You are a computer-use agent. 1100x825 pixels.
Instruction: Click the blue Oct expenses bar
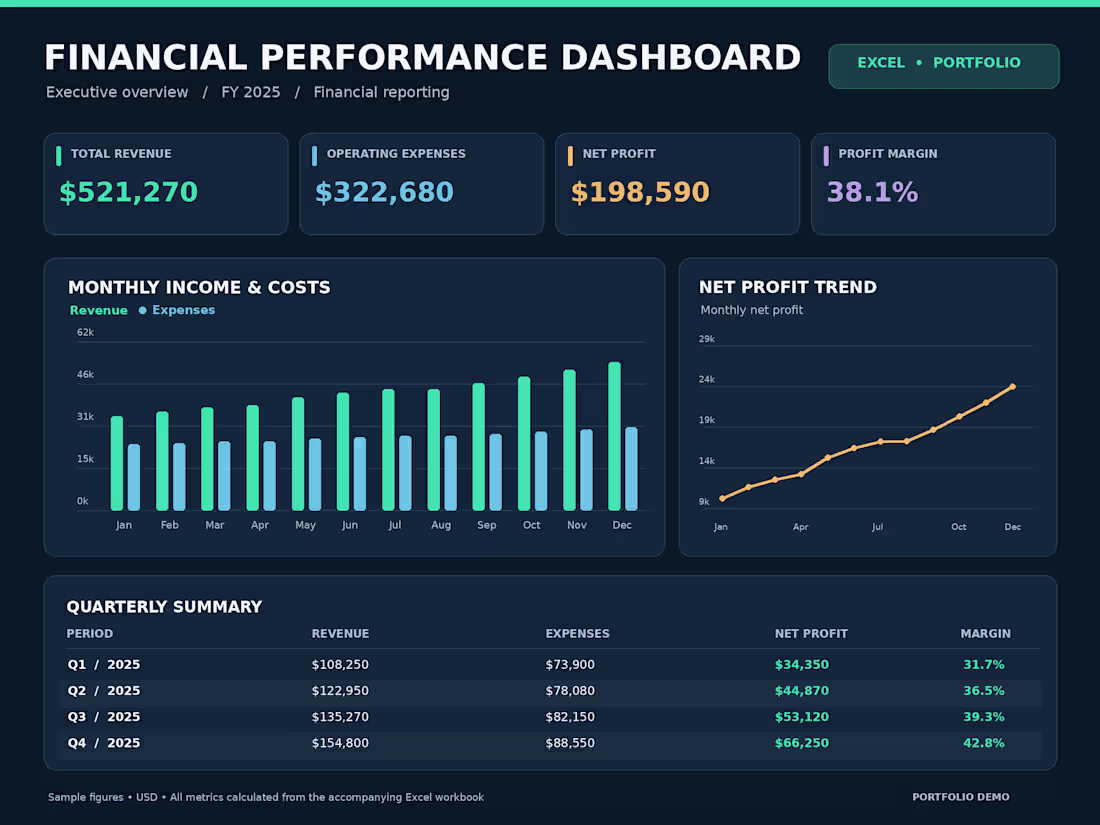coord(541,471)
